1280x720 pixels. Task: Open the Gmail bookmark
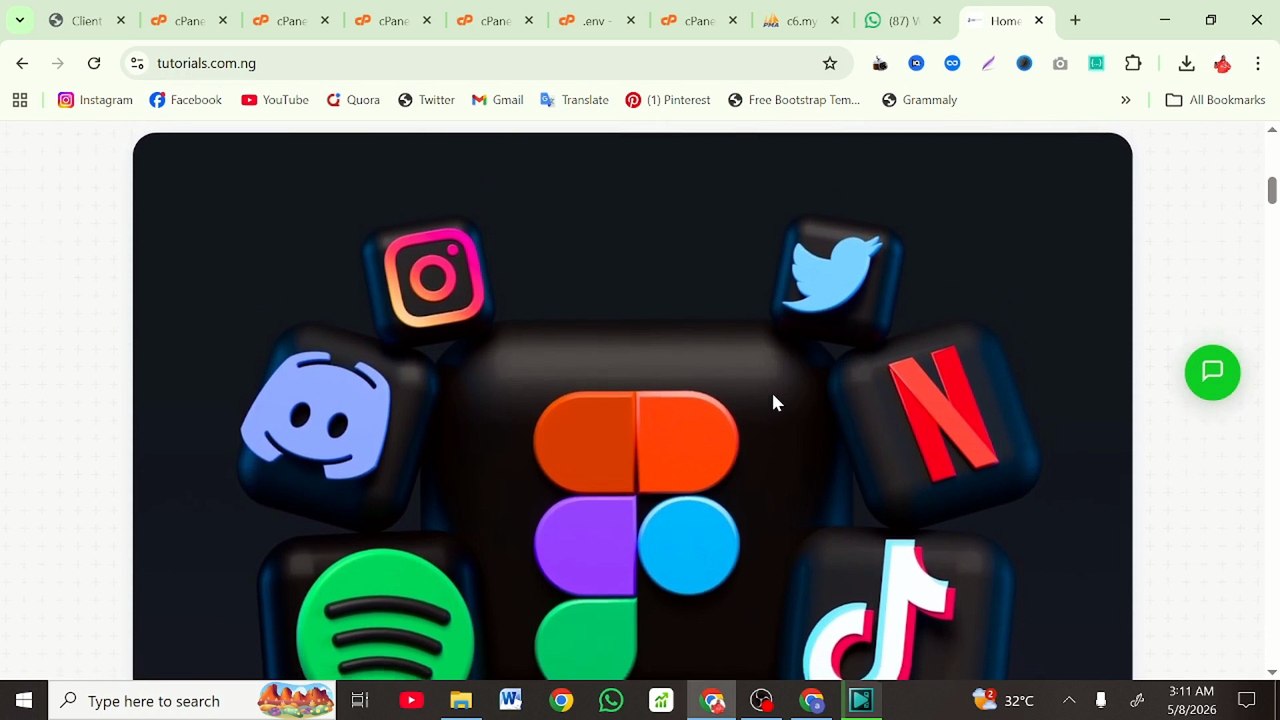click(x=498, y=100)
